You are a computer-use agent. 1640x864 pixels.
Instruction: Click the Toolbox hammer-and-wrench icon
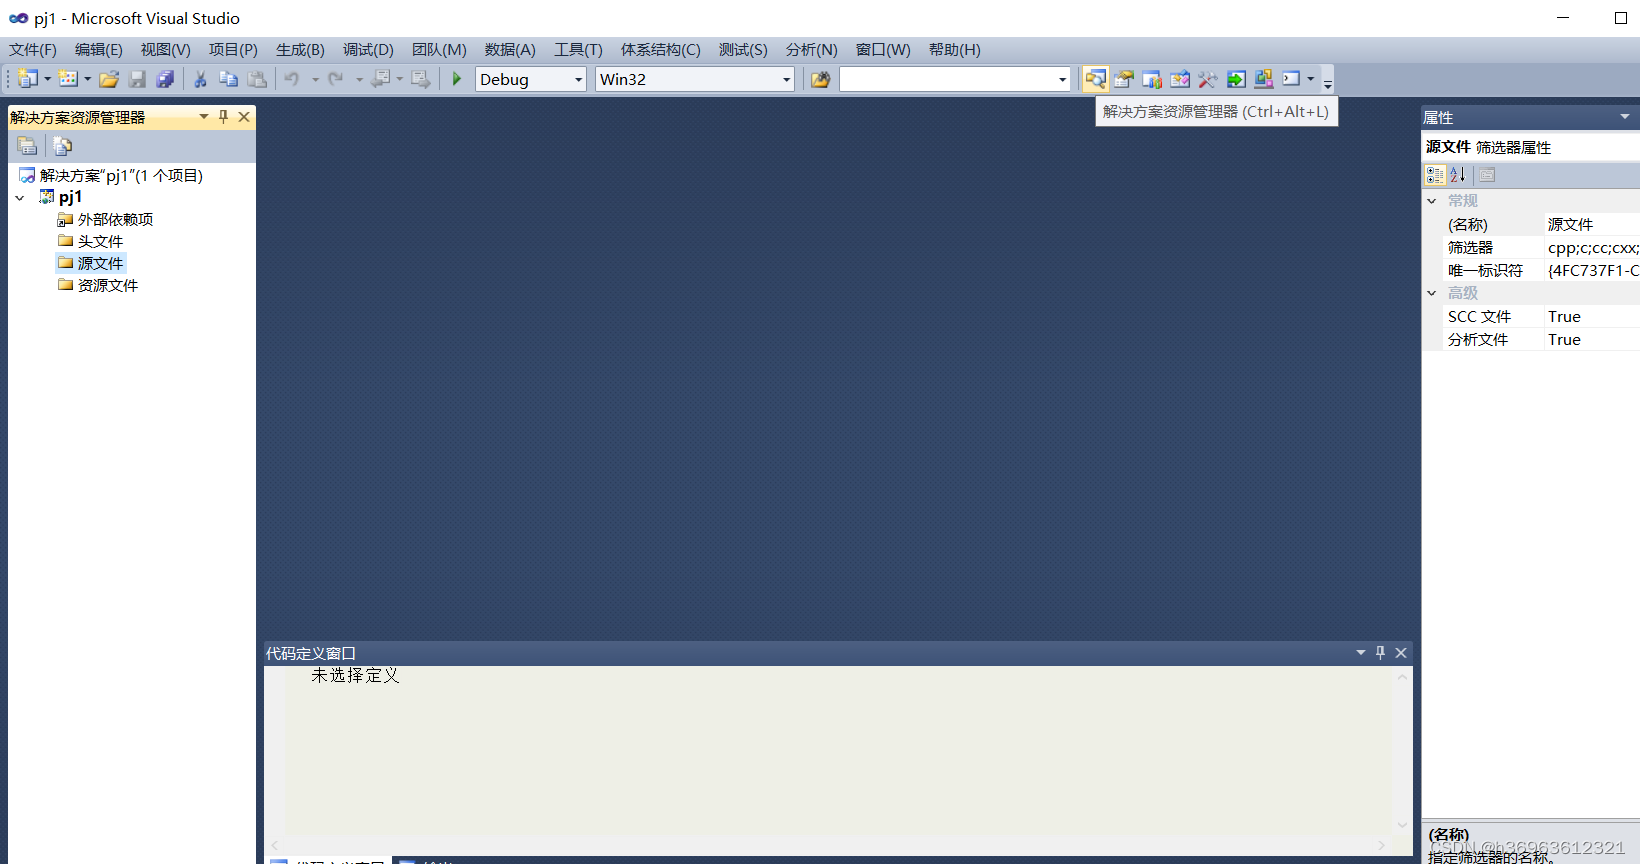point(1208,79)
